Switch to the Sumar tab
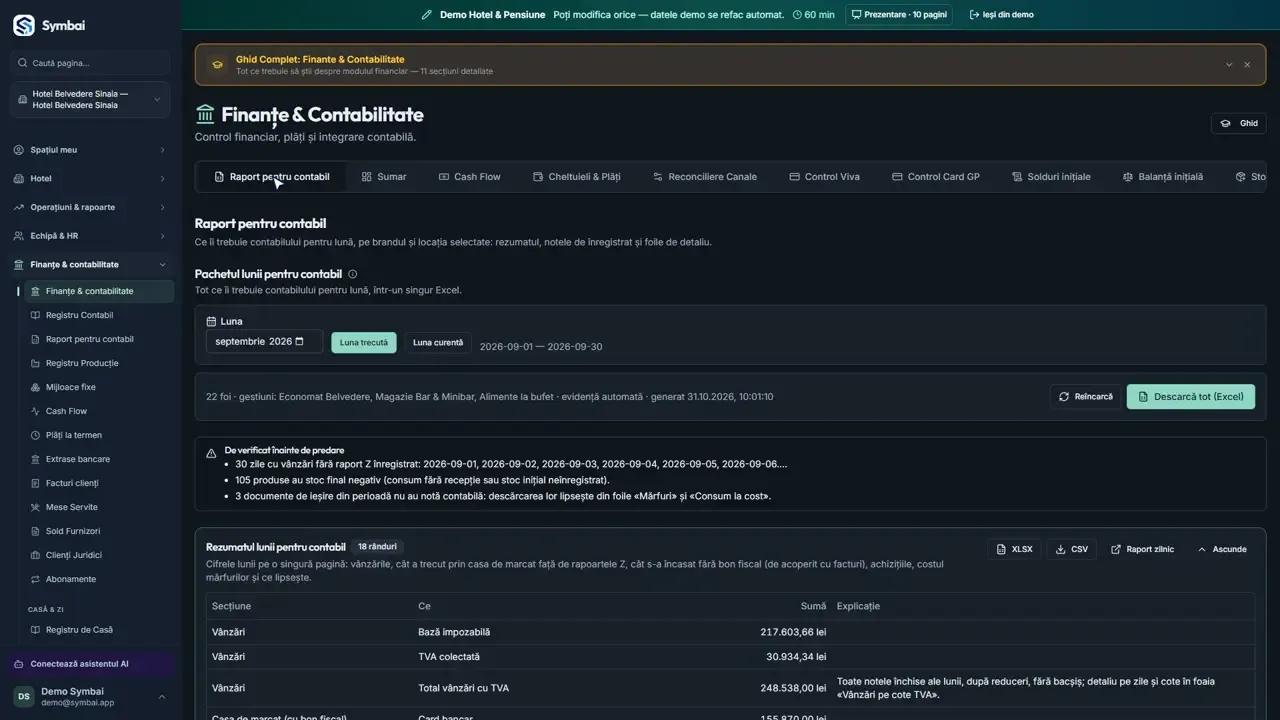Image resolution: width=1280 pixels, height=720 pixels. tap(384, 177)
